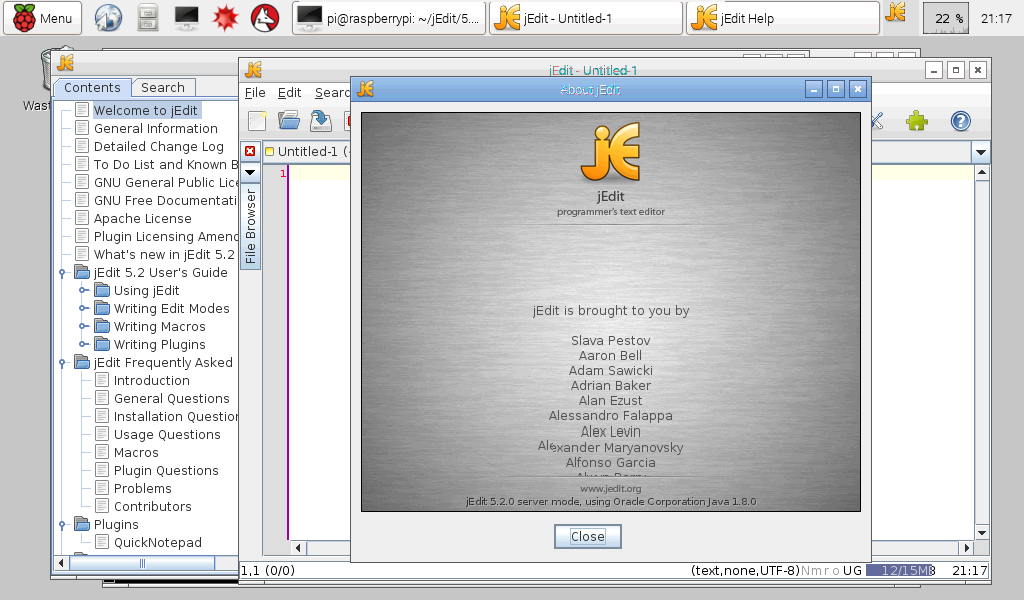Image resolution: width=1024 pixels, height=600 pixels.
Task: Switch to jEdit Help taskbar entry
Action: click(x=782, y=18)
